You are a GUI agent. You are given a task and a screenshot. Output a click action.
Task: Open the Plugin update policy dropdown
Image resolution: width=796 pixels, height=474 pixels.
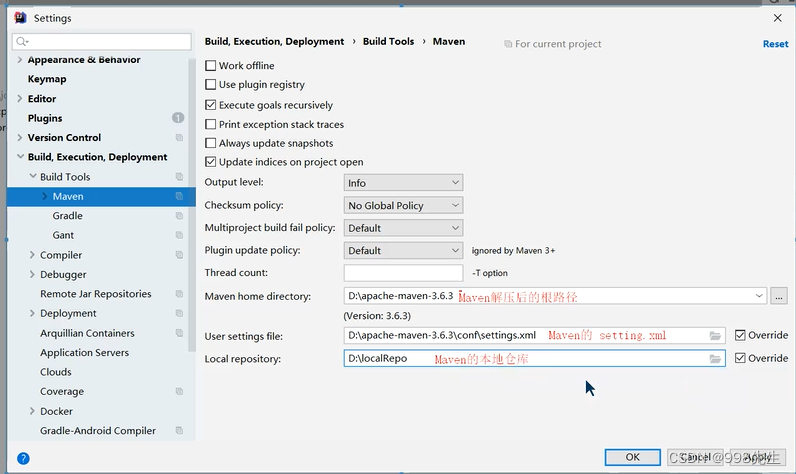pyautogui.click(x=403, y=250)
